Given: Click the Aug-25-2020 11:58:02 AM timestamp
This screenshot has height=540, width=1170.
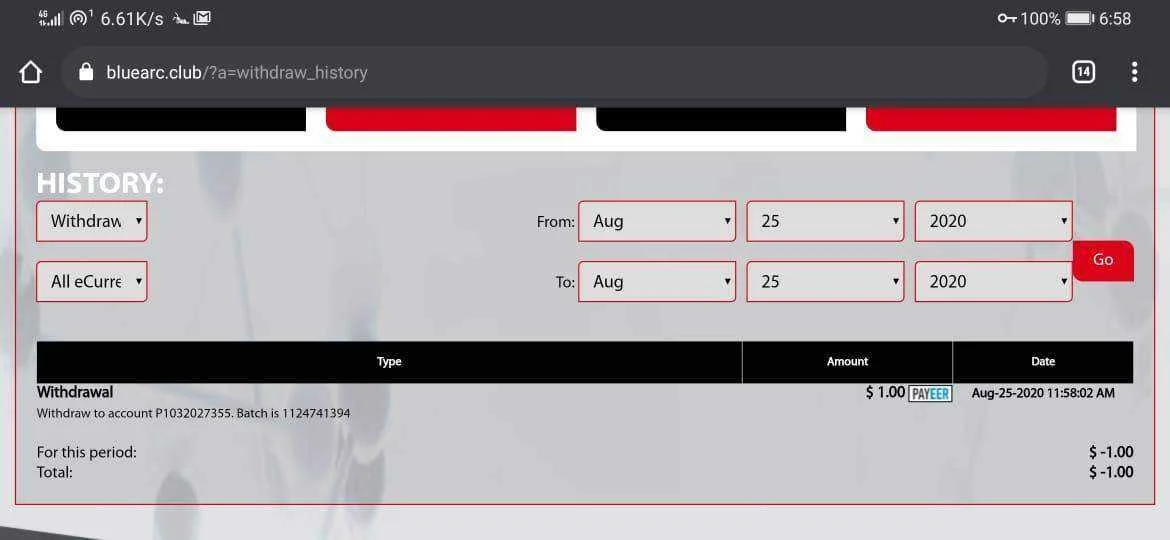Looking at the screenshot, I should (1042, 393).
